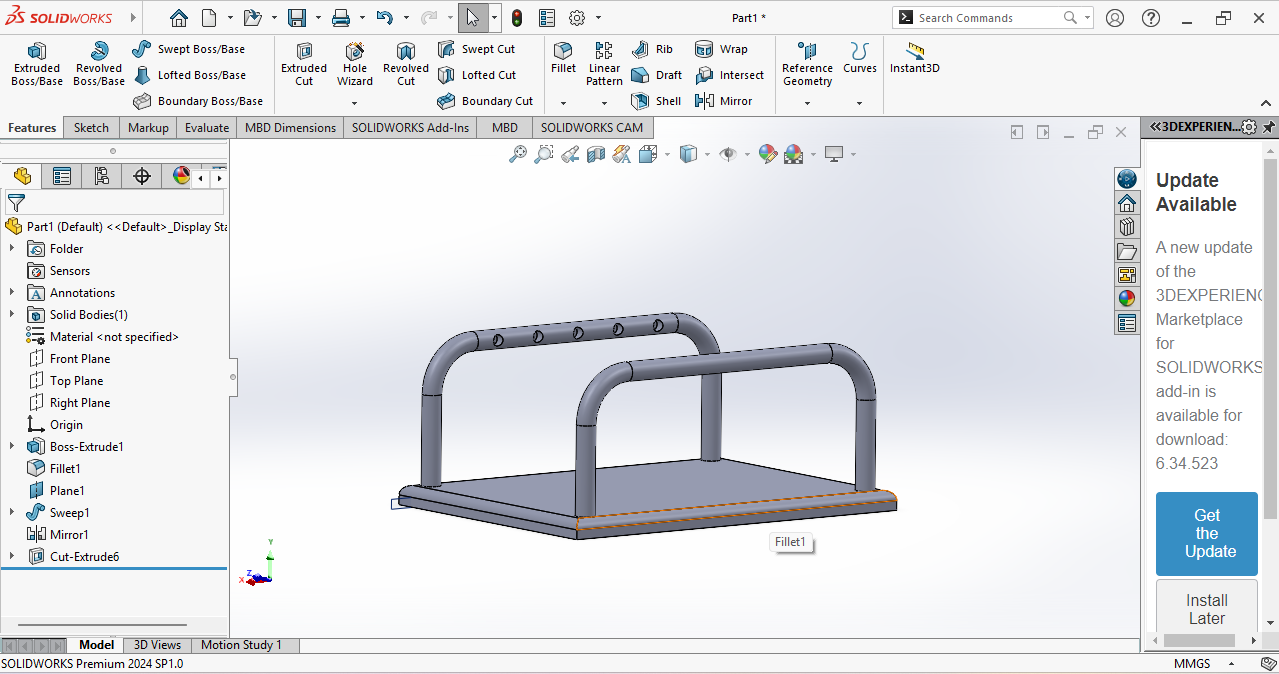Viewport: 1279px width, 674px height.
Task: Open the Hole Wizard dropdown arrow
Action: click(x=354, y=103)
